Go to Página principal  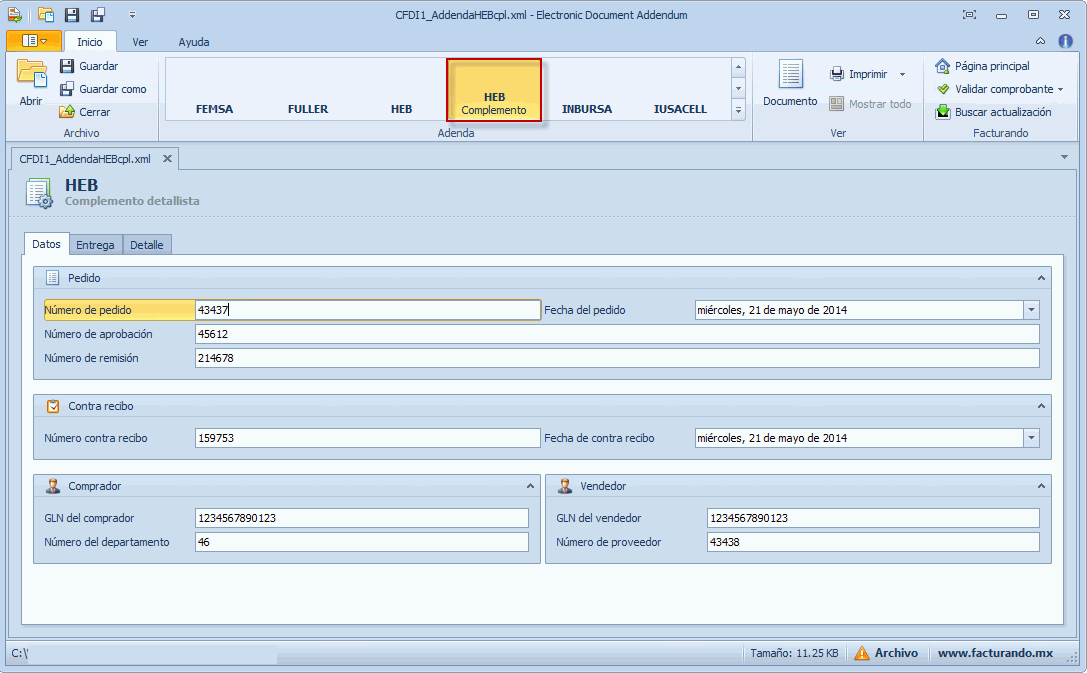982,66
